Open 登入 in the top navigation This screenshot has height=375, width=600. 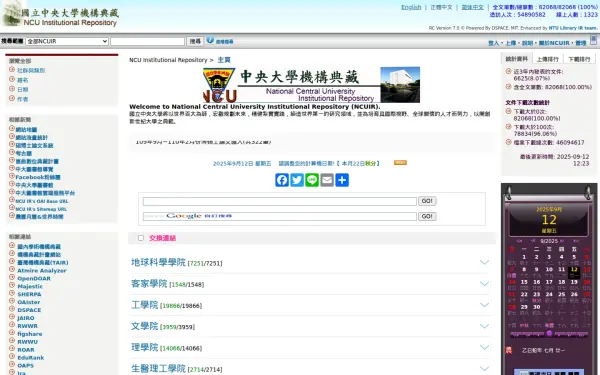pos(494,43)
